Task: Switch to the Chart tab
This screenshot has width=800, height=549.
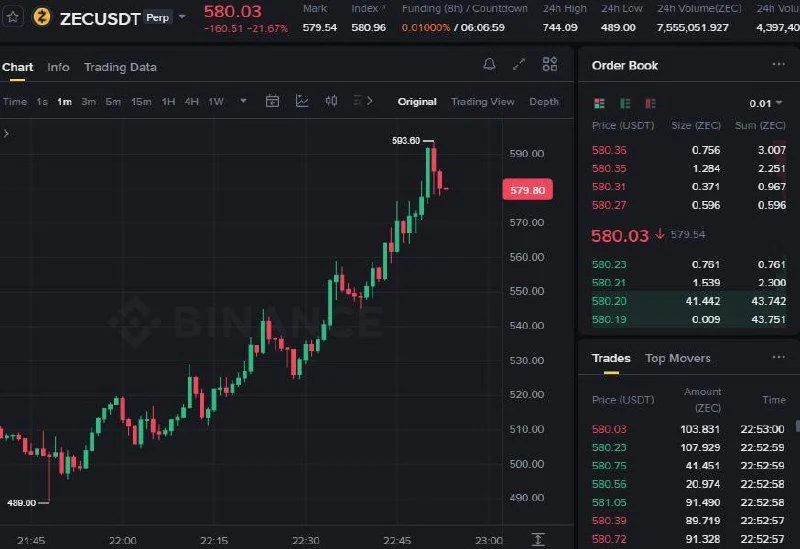Action: (17, 67)
